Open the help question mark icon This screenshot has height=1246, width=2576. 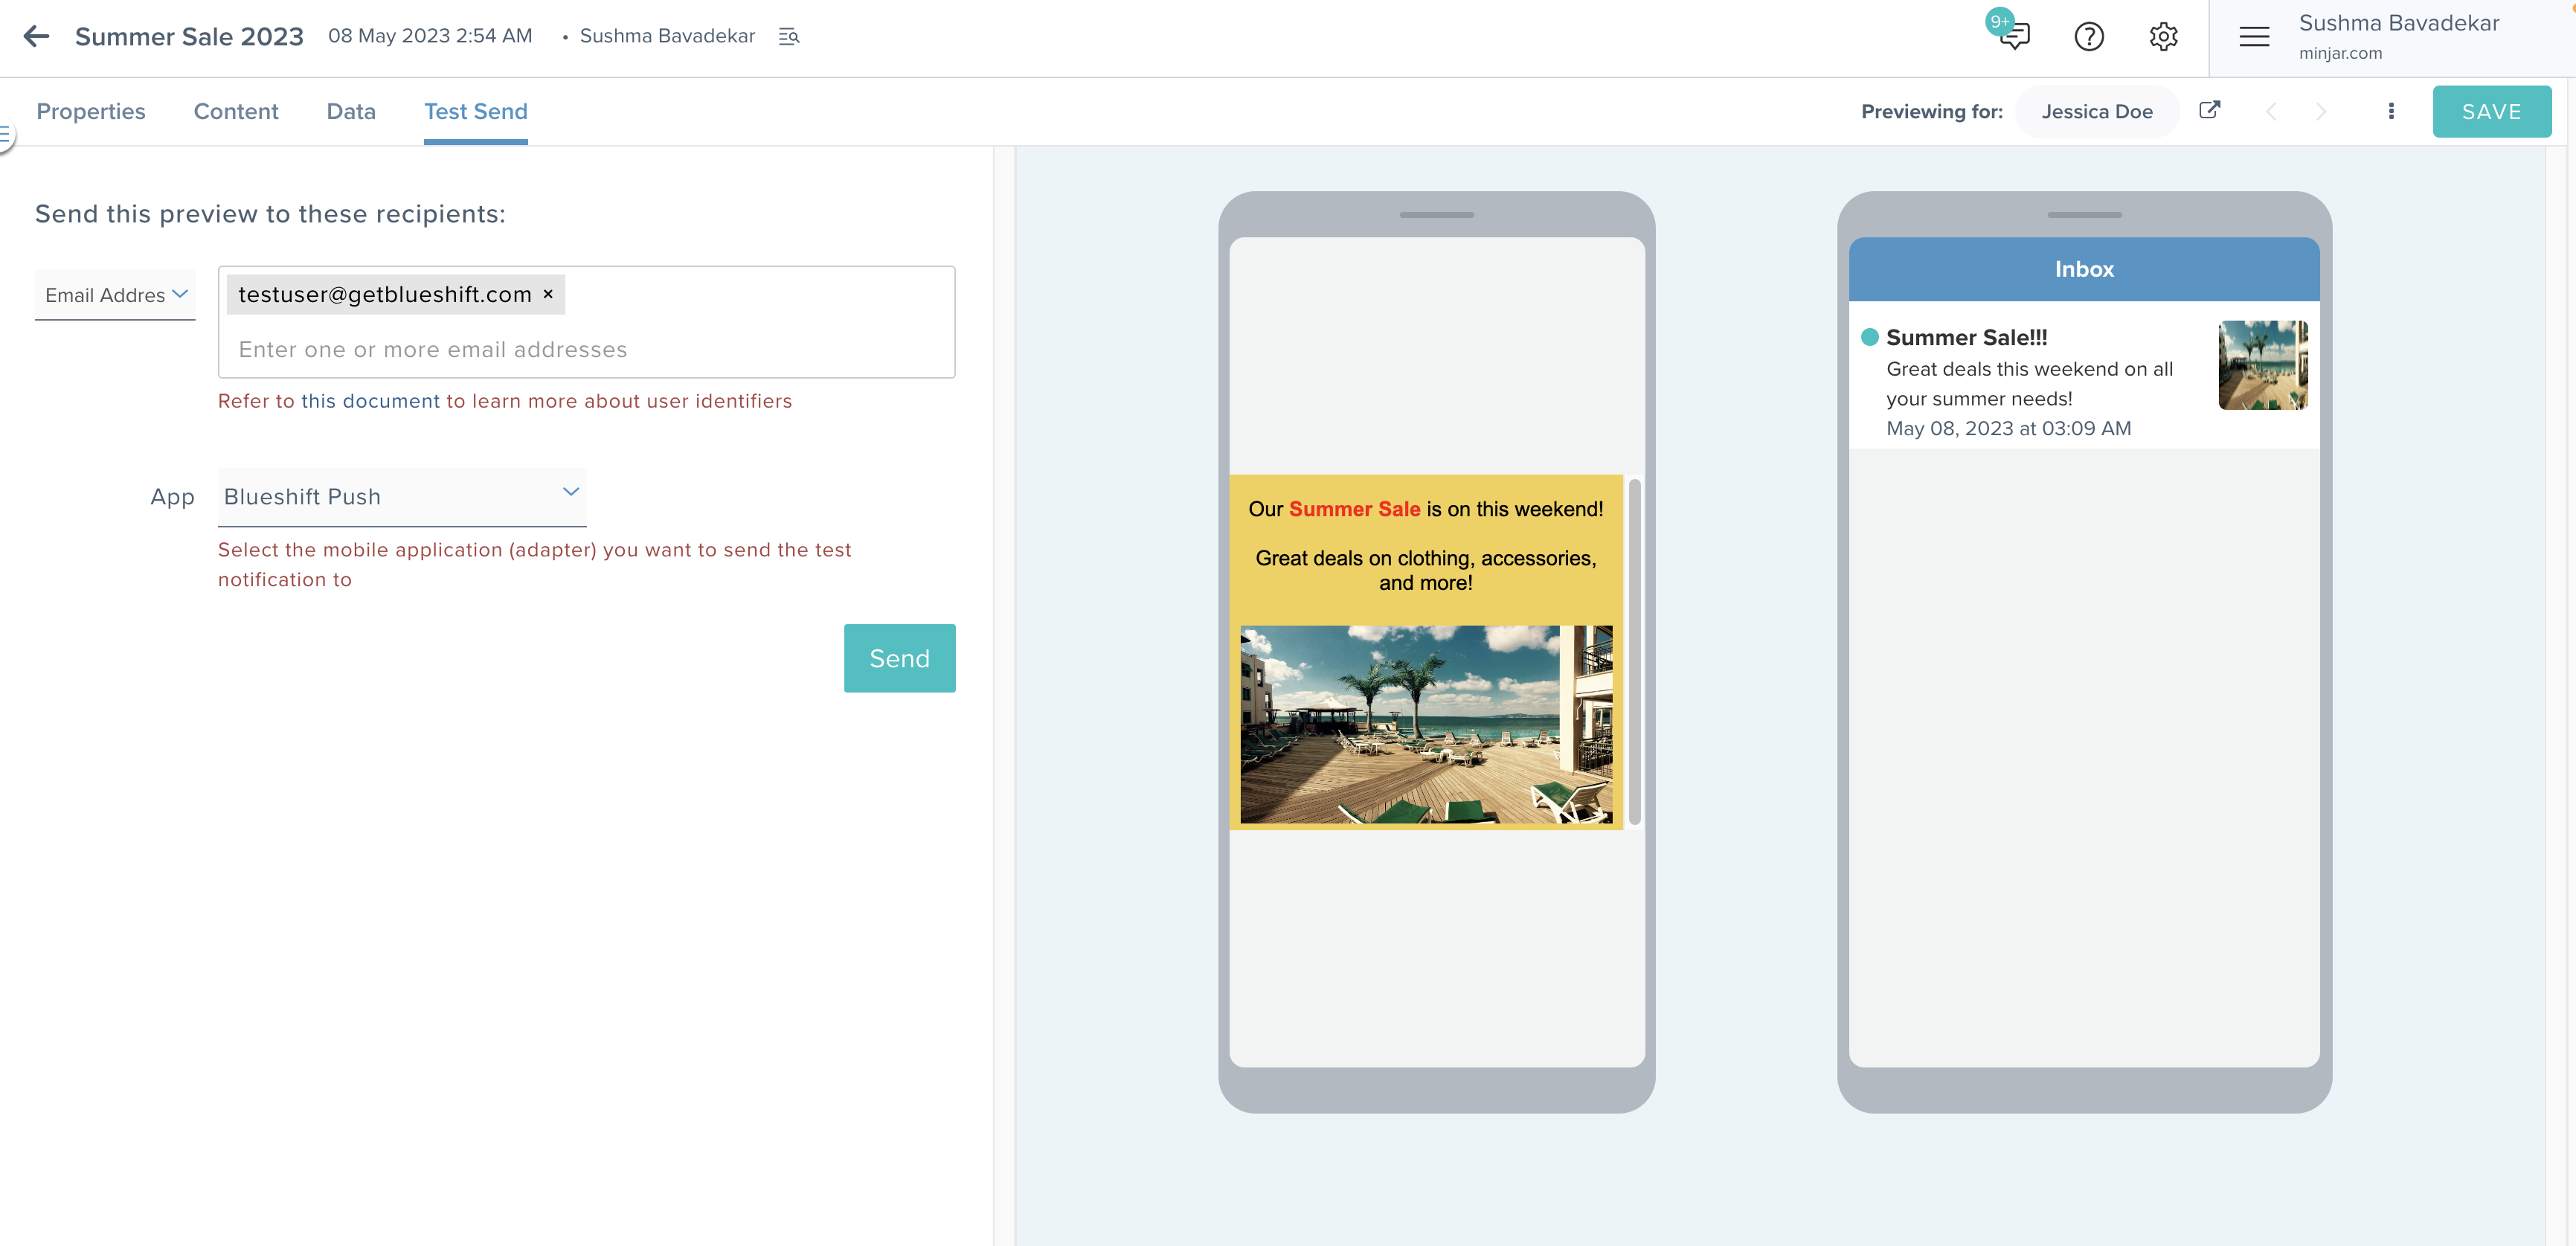2089,37
